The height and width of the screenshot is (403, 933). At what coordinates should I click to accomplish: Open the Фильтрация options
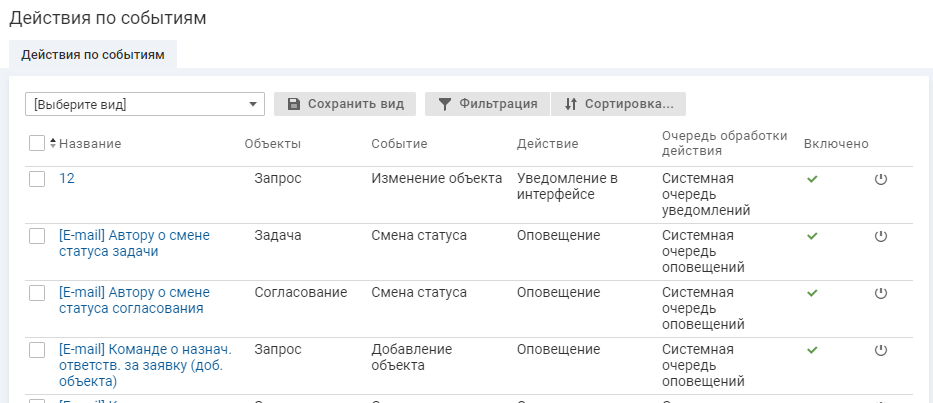487,104
